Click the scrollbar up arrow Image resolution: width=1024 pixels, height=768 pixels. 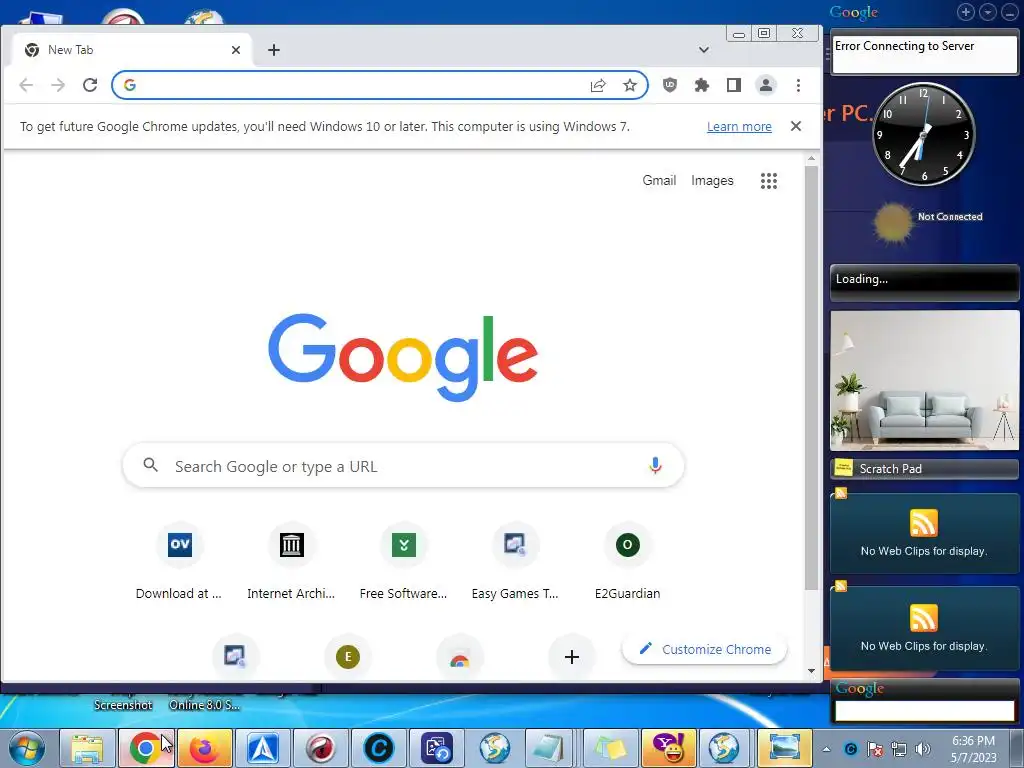[x=811, y=159]
